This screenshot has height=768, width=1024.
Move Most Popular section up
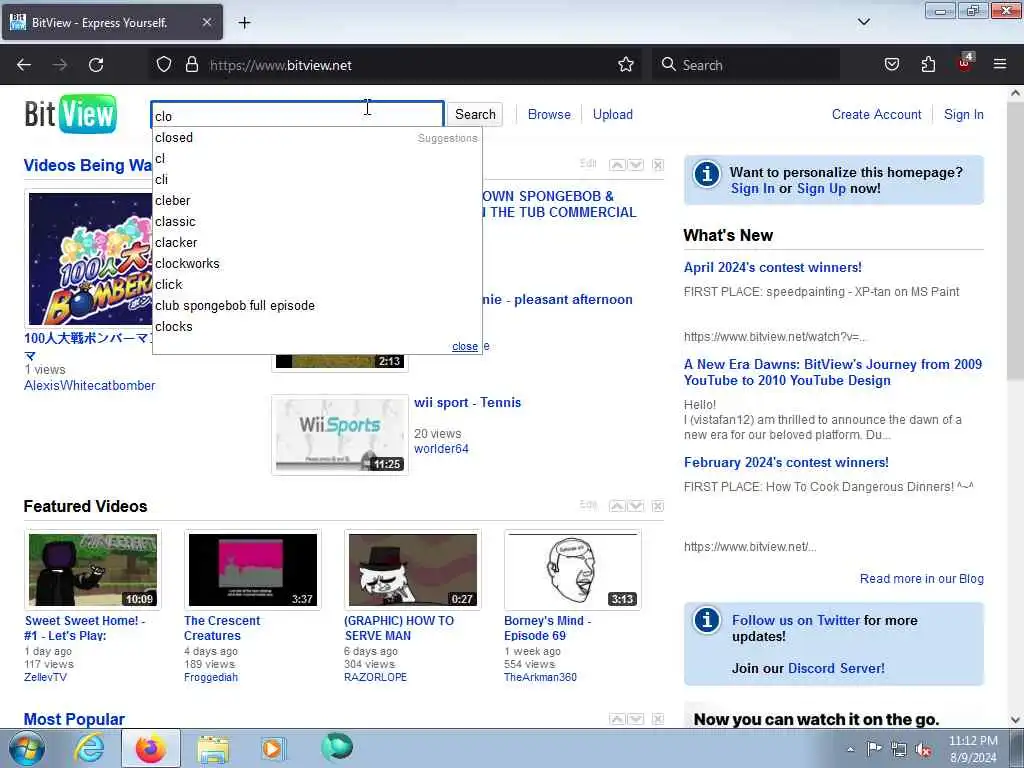point(616,719)
